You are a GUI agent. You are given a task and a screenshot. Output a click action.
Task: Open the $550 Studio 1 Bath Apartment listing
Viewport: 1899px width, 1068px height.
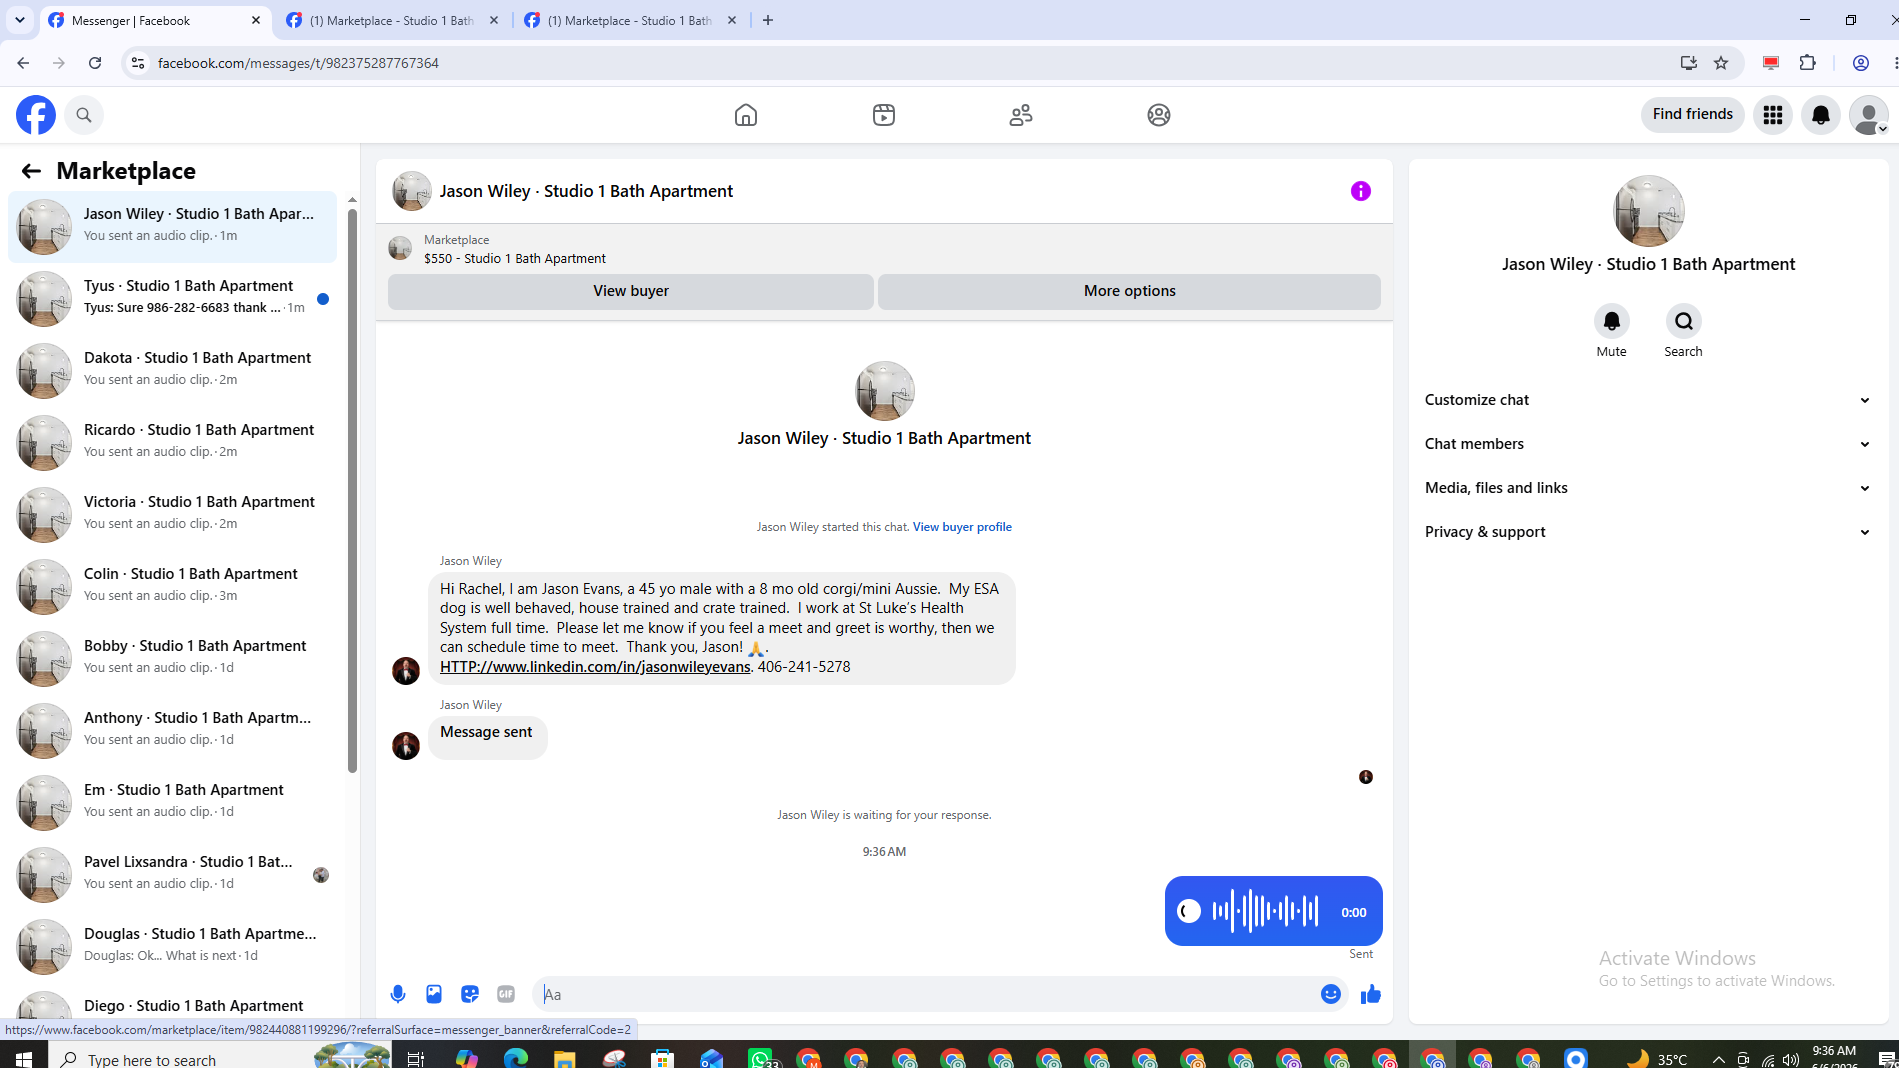(x=515, y=258)
